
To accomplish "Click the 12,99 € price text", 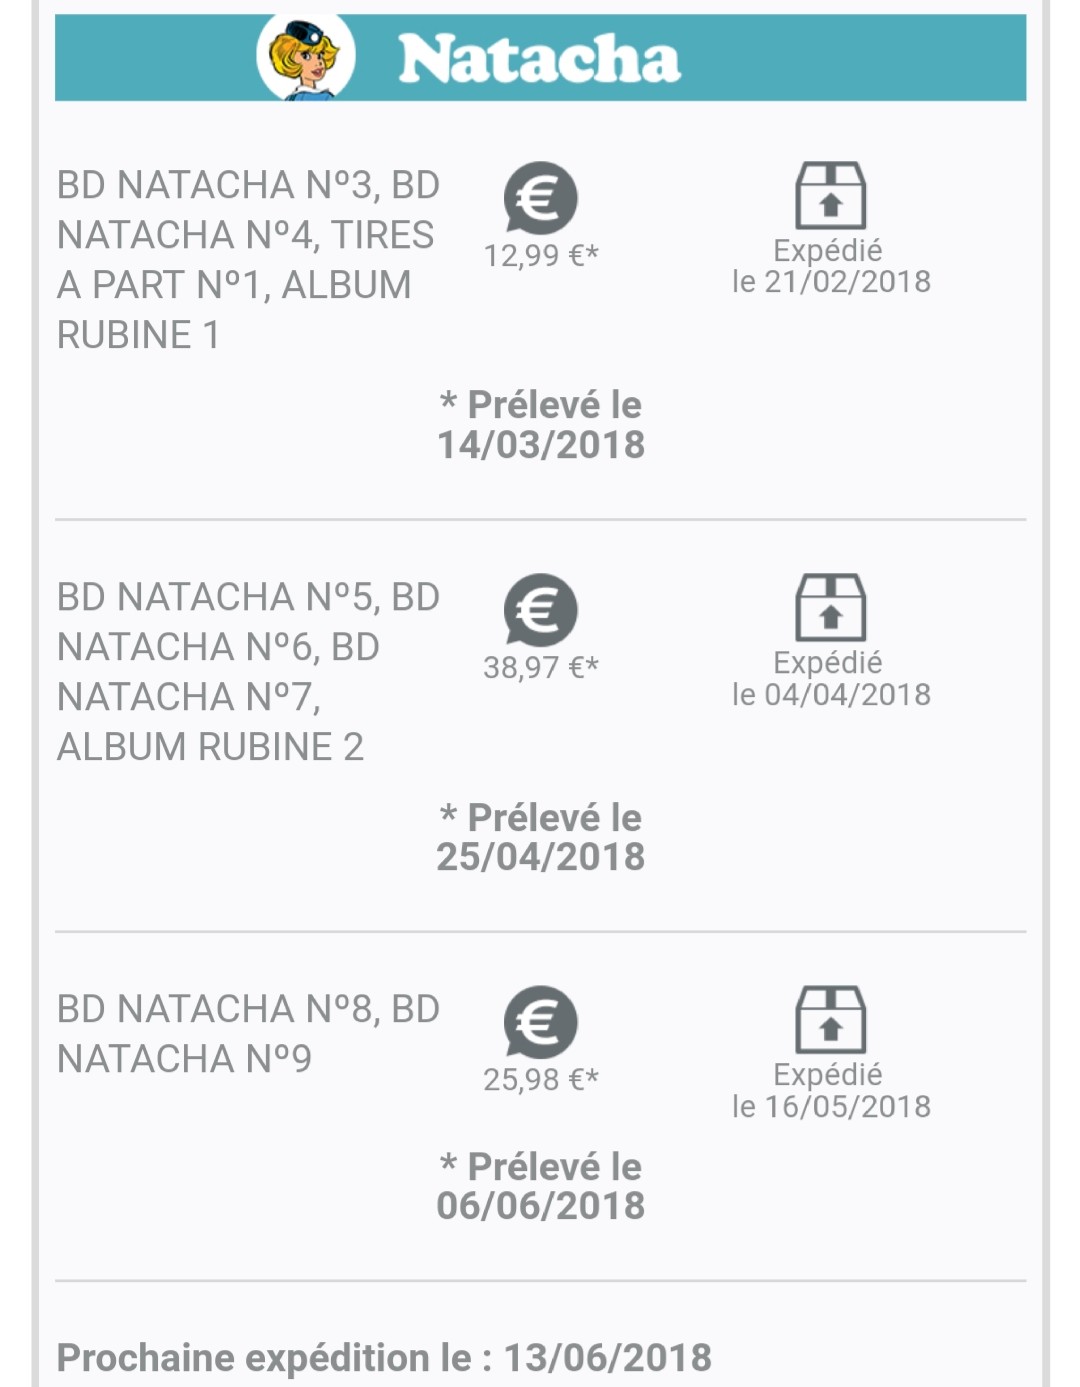I will [541, 256].
